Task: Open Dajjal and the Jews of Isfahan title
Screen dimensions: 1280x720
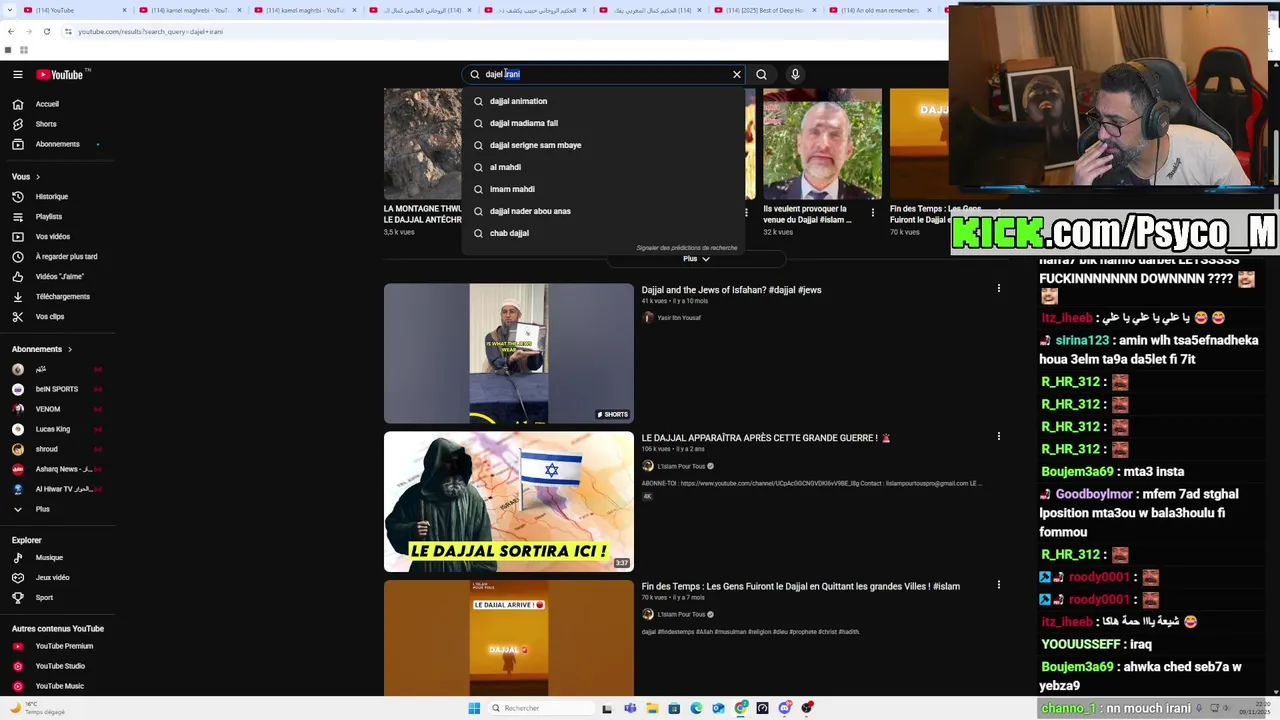Action: pos(731,290)
